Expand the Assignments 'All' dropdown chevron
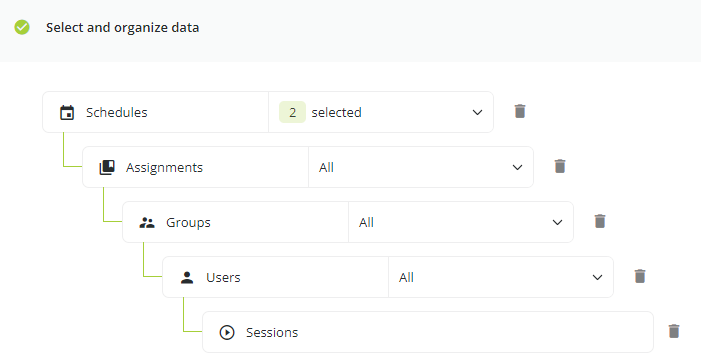Image resolution: width=701 pixels, height=362 pixels. click(x=517, y=168)
